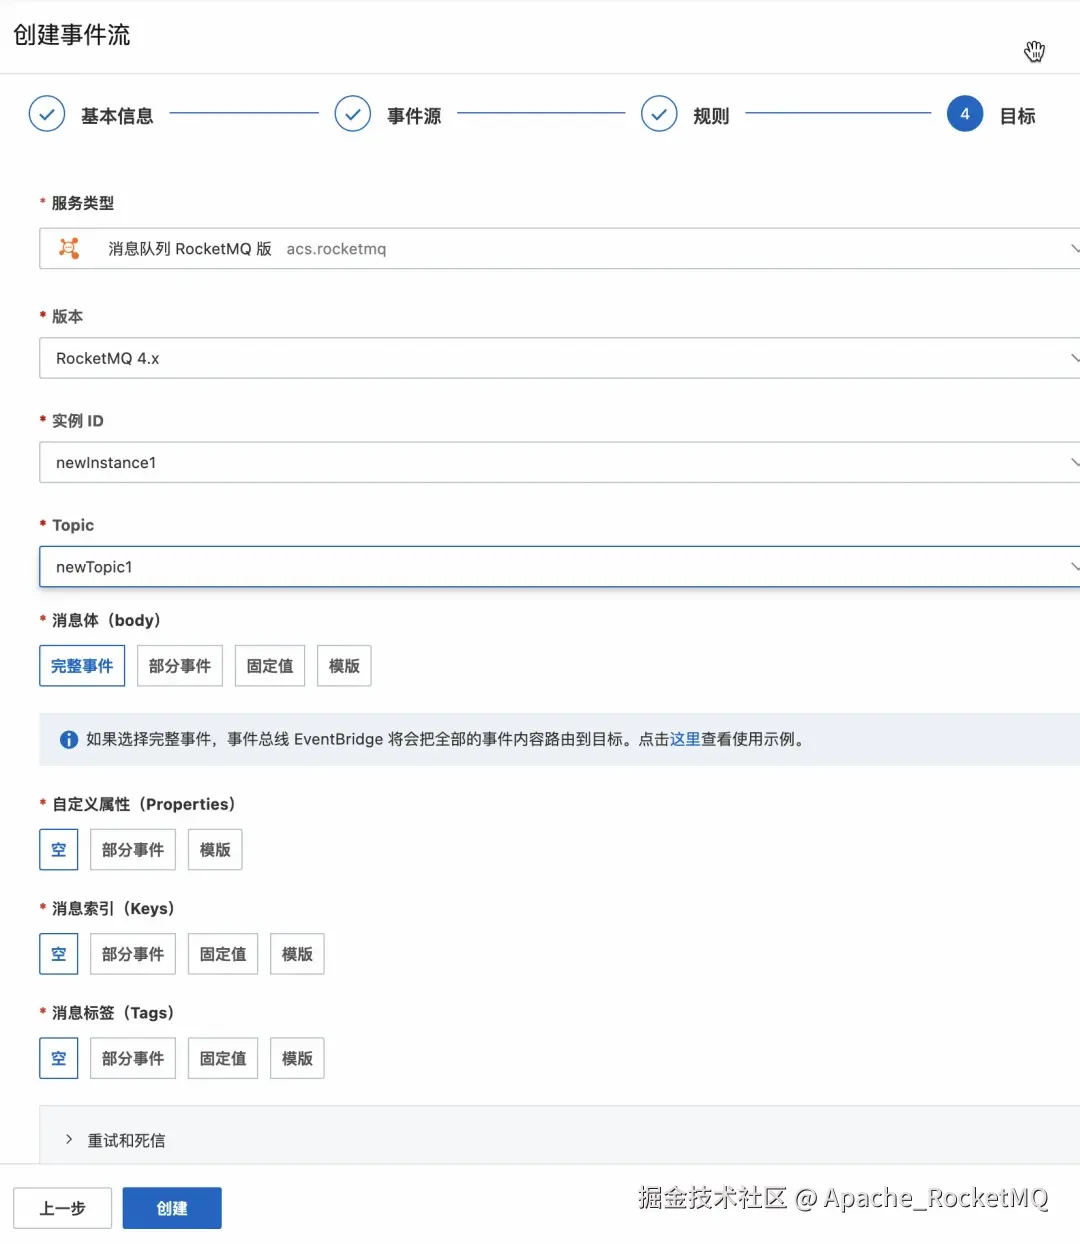Select 部分事件 for 消息索引 Keys
The width and height of the screenshot is (1080, 1244).
point(133,954)
